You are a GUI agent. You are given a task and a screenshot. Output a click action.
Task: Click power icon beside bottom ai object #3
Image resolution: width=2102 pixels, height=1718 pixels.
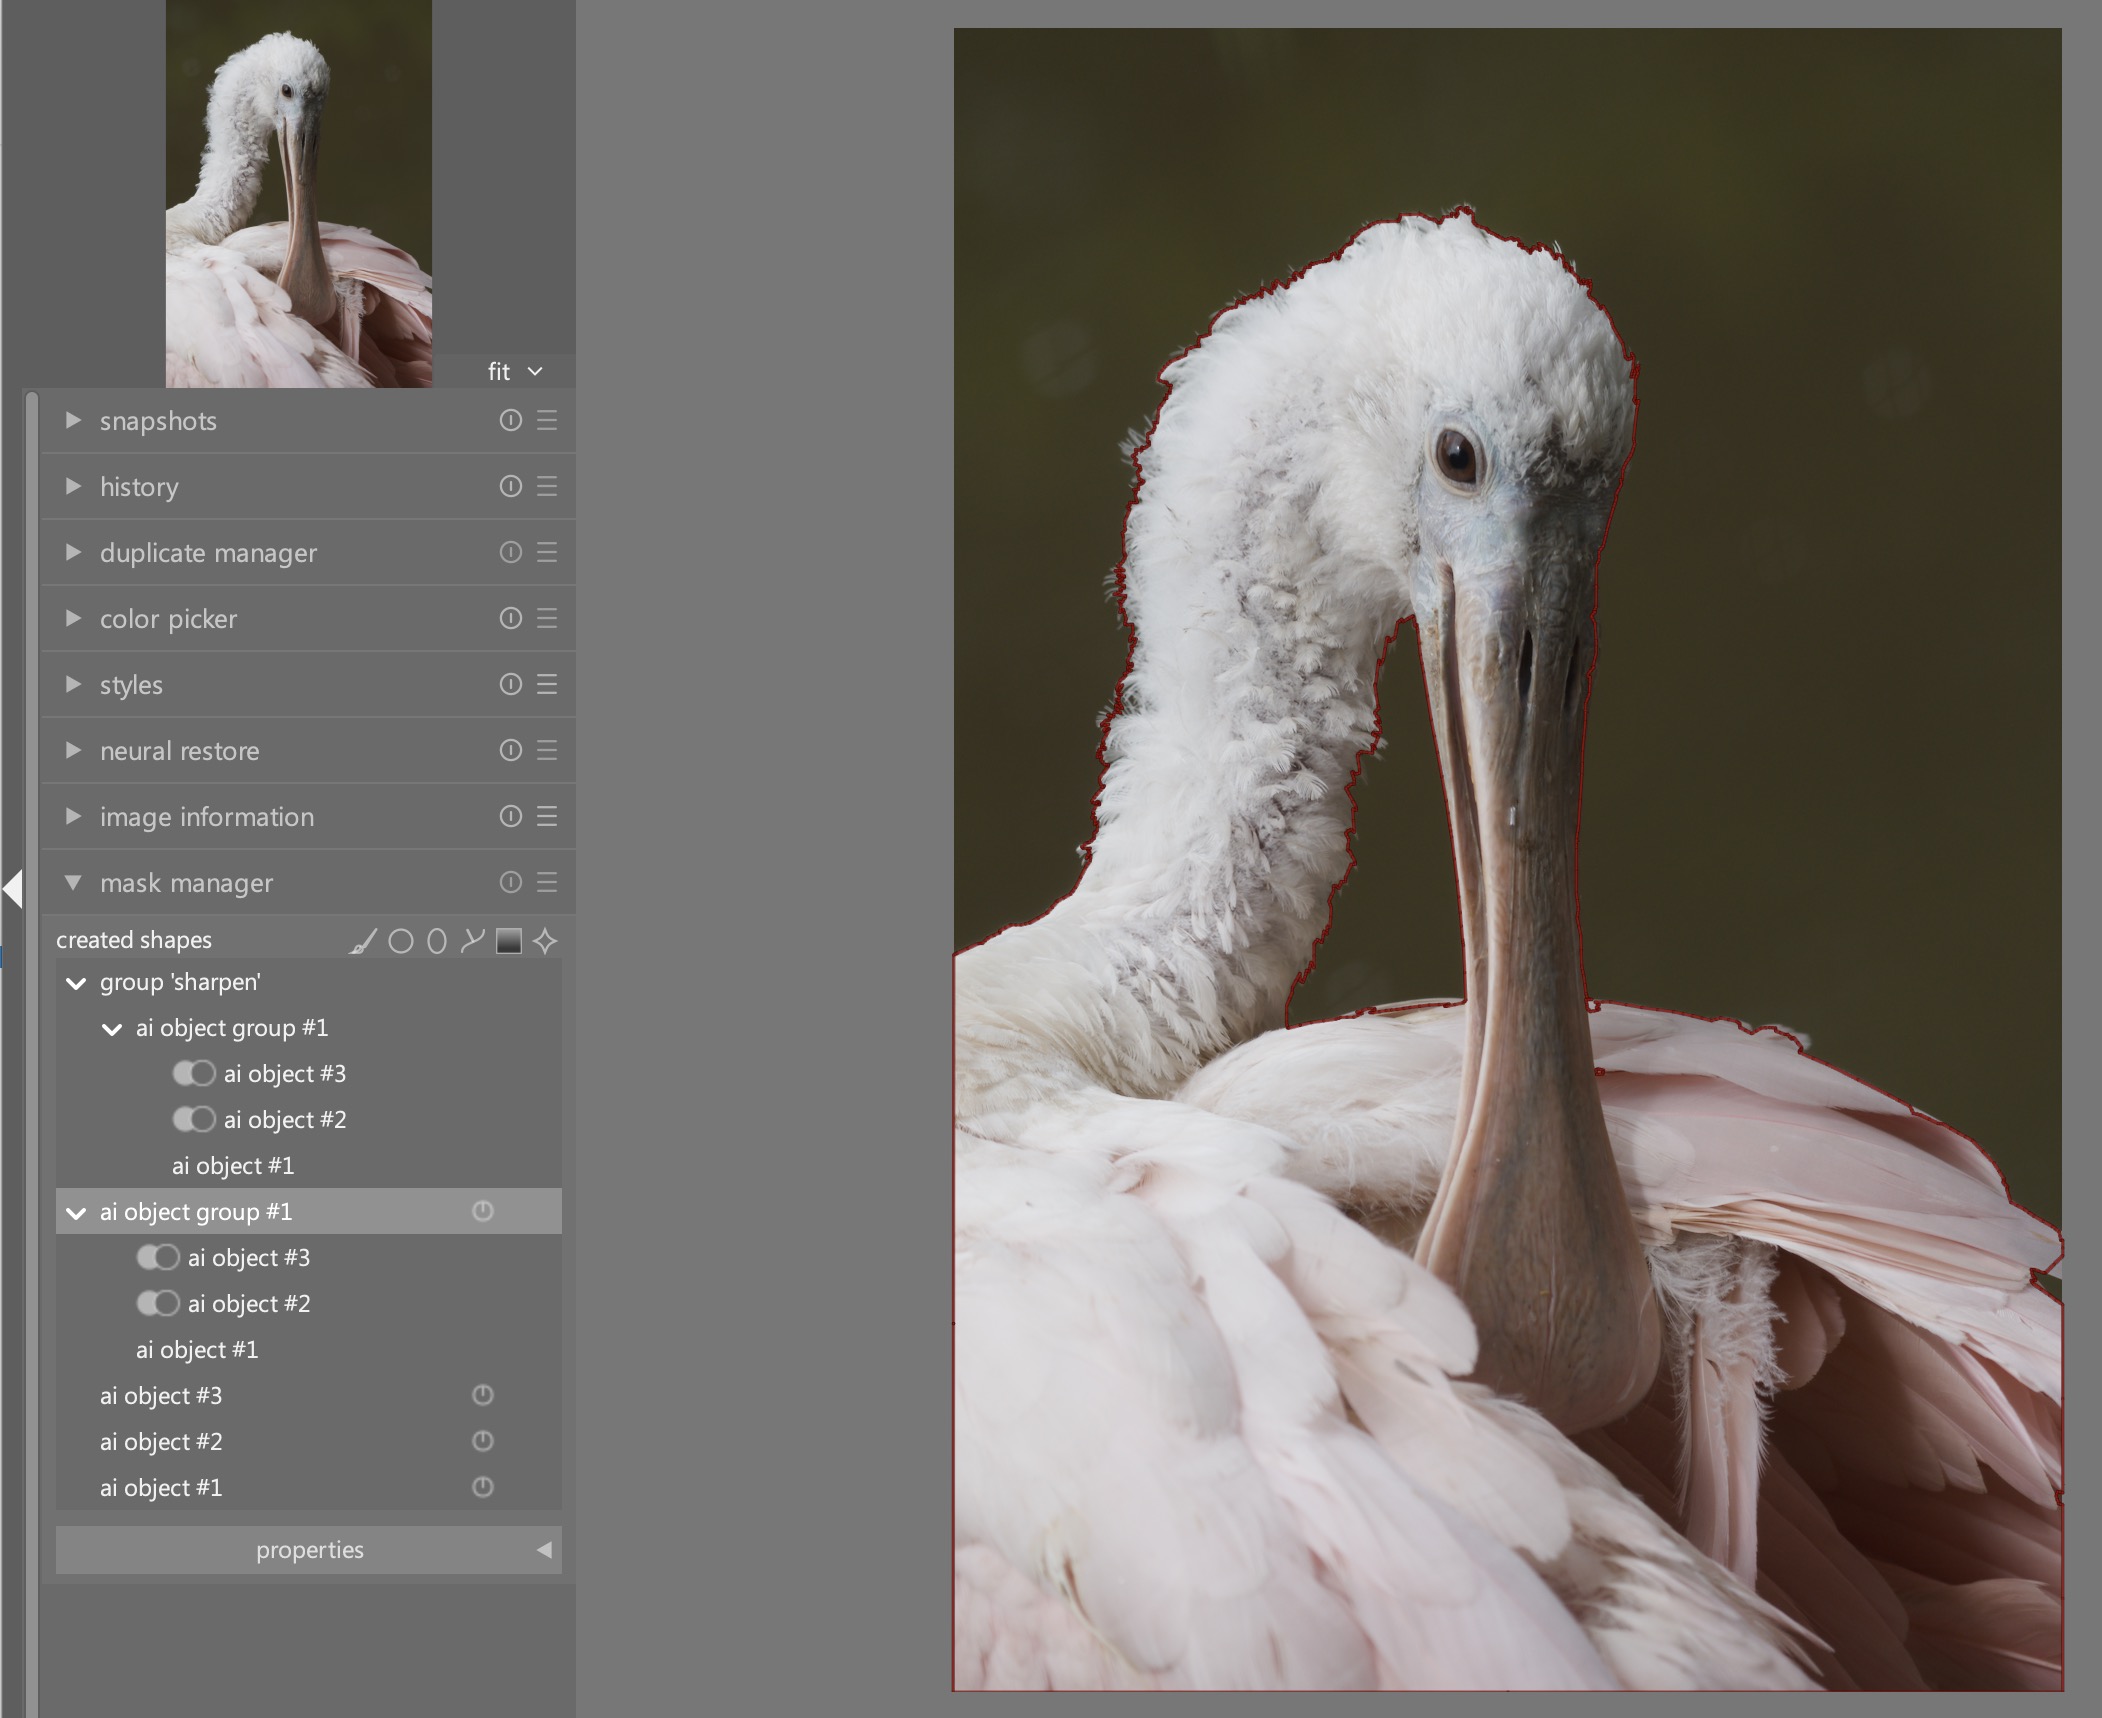pyautogui.click(x=483, y=1395)
